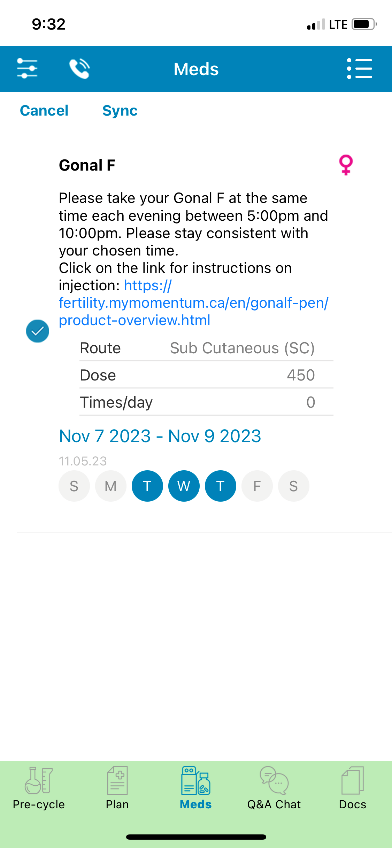Toggle the Sunday day circle
Image resolution: width=392 pixels, height=848 pixels.
click(x=74, y=486)
